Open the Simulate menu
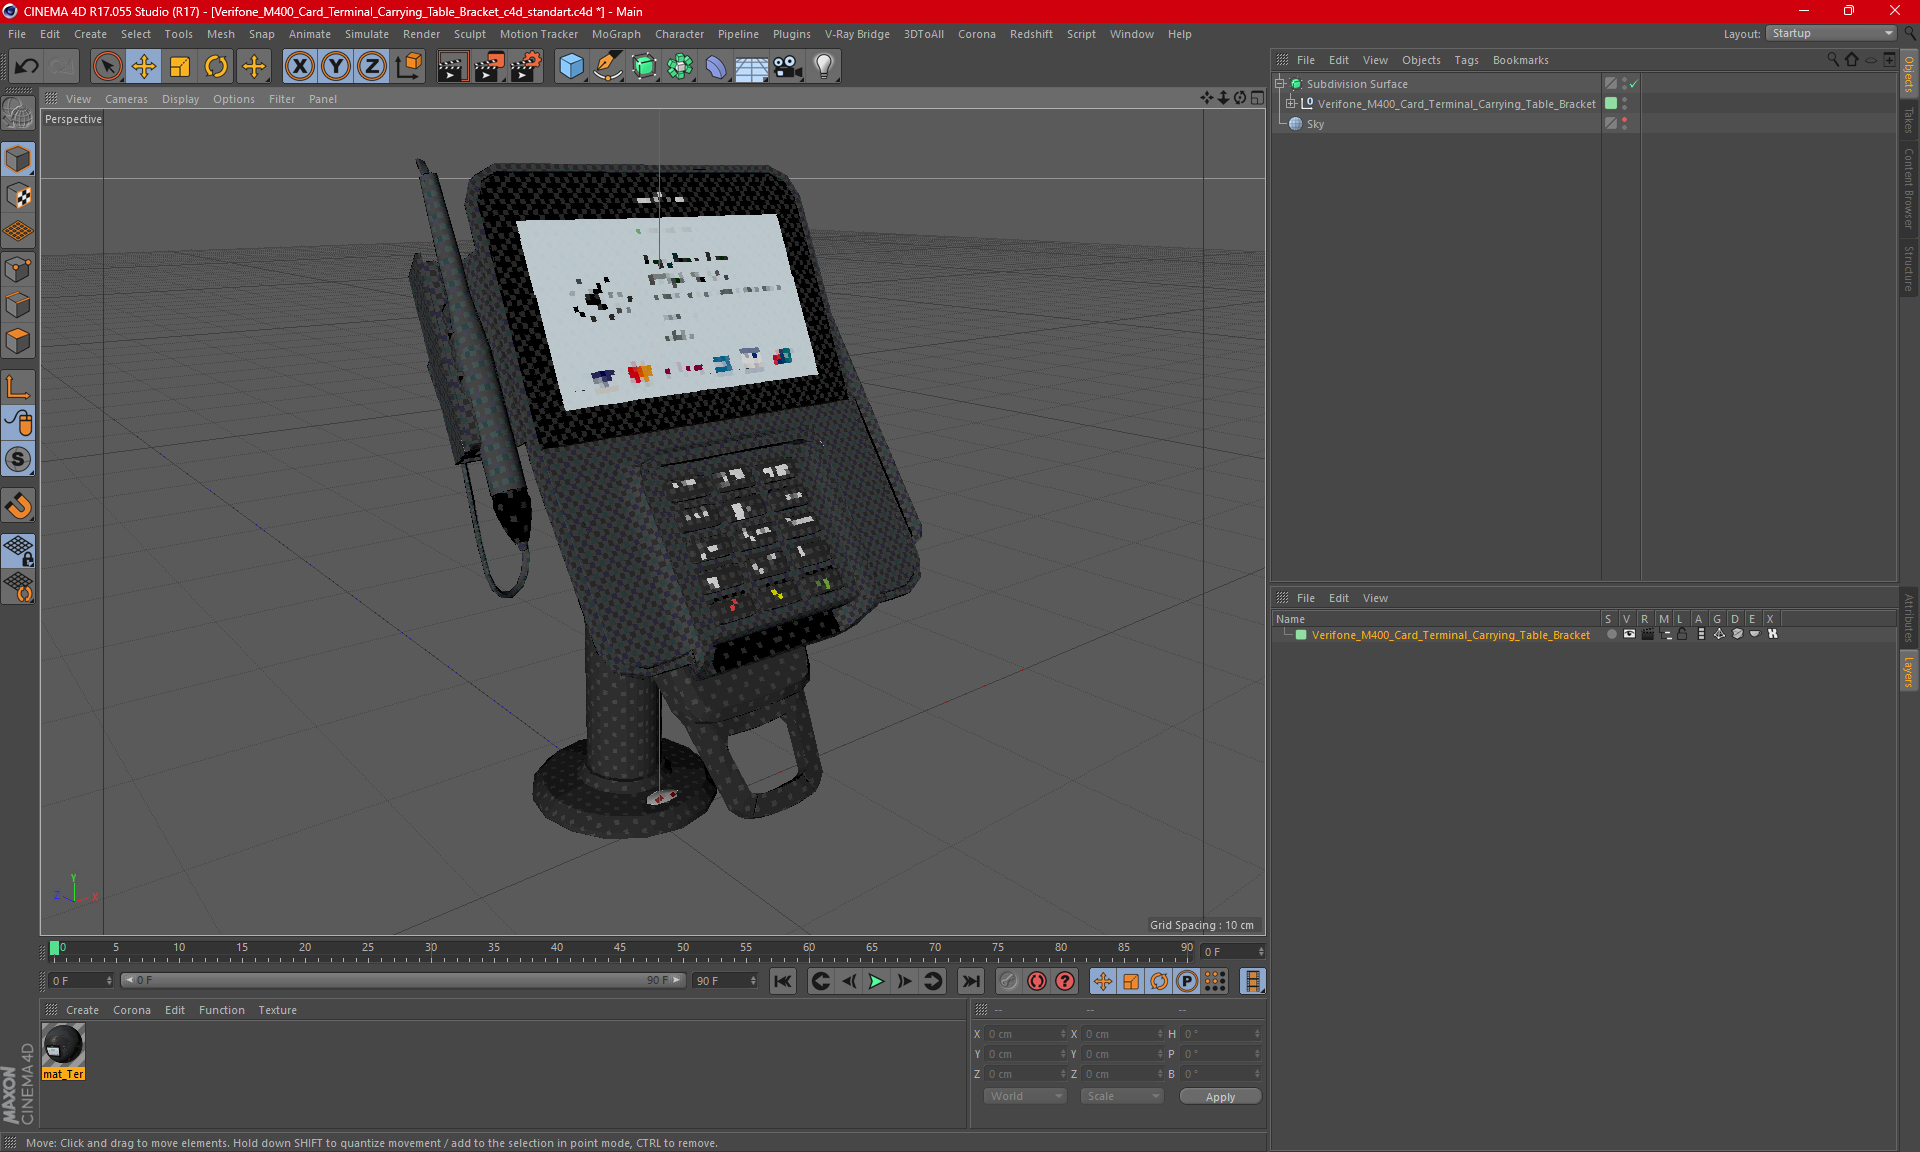Image resolution: width=1920 pixels, height=1152 pixels. coord(367,34)
